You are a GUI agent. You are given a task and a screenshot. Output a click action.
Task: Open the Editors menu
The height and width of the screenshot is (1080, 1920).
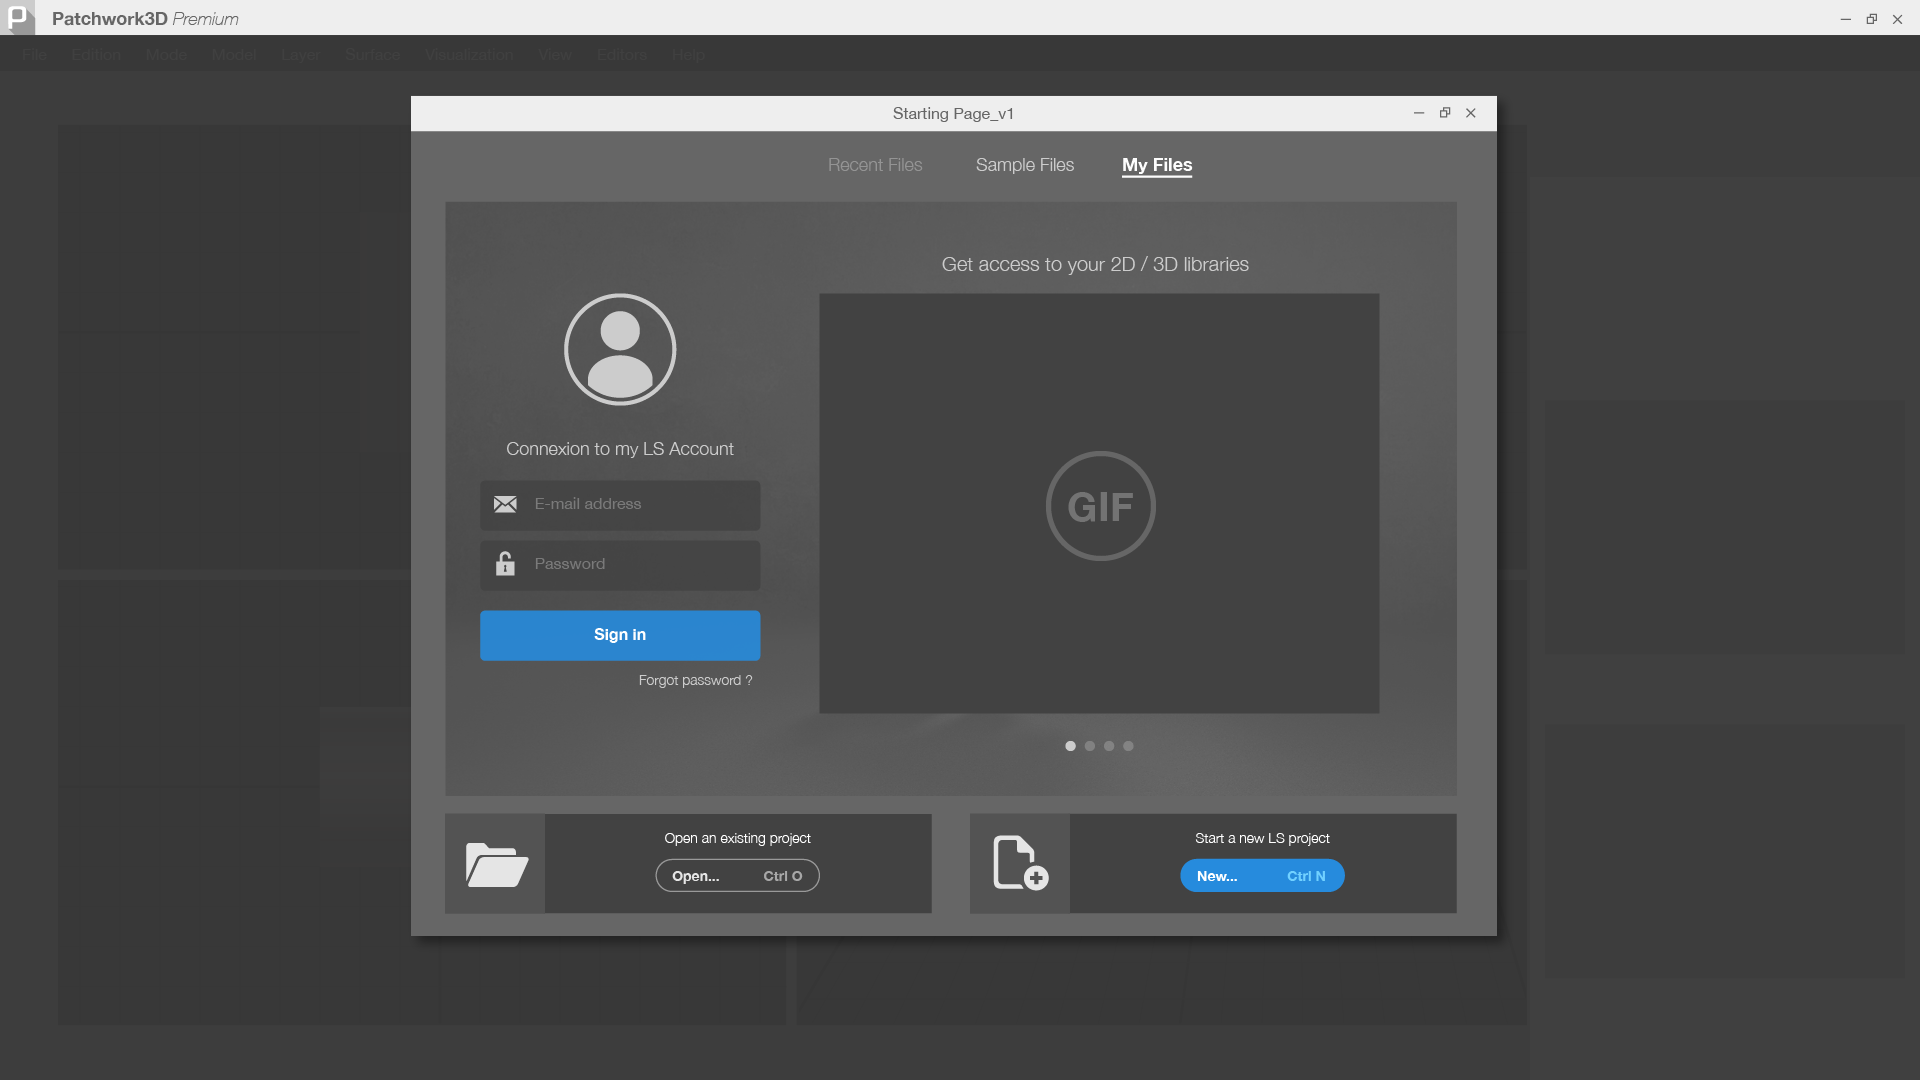[622, 54]
